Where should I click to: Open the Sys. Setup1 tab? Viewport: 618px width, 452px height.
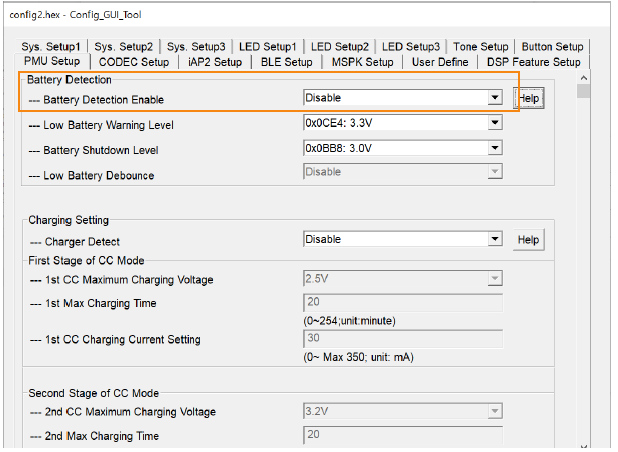click(52, 46)
